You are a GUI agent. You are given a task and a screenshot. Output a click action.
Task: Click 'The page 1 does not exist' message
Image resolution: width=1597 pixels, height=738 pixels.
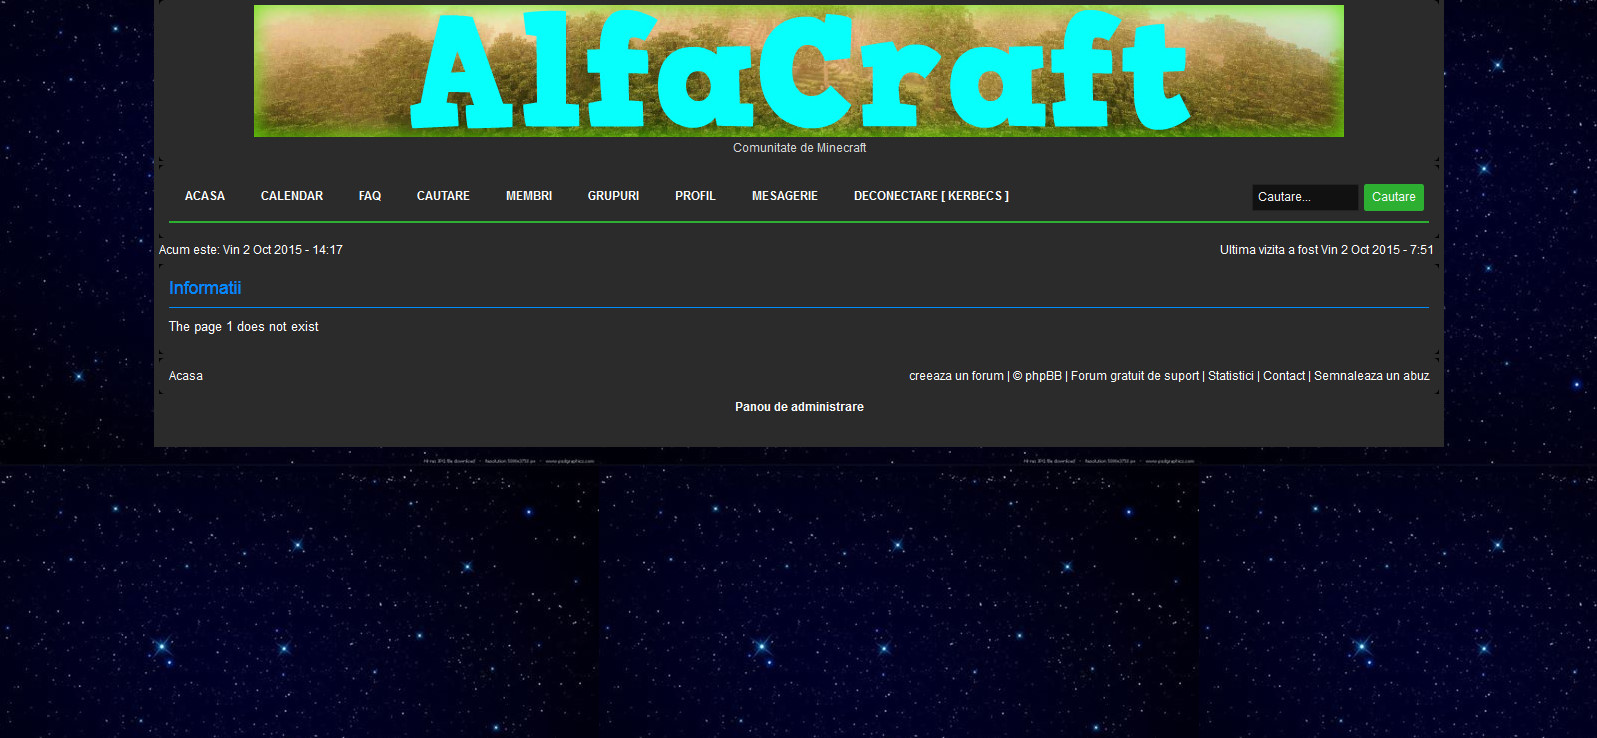click(244, 327)
